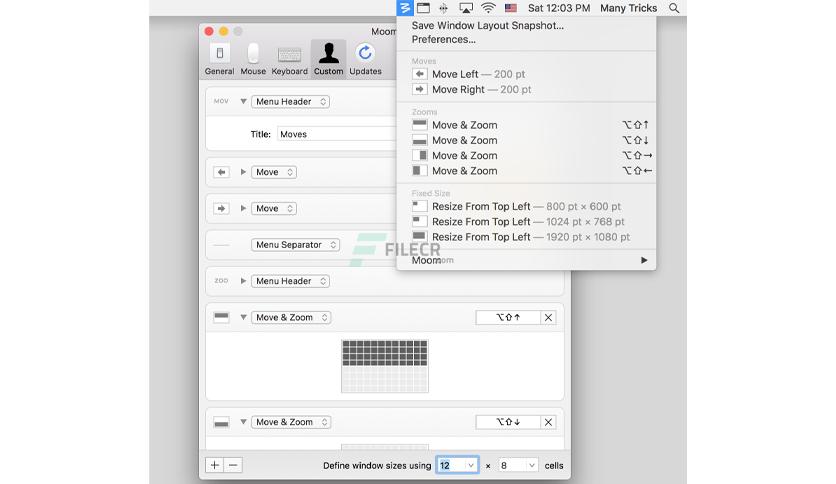Screen dimensions: 836x484
Task: Click the MOV header icon in first row
Action: [221, 101]
